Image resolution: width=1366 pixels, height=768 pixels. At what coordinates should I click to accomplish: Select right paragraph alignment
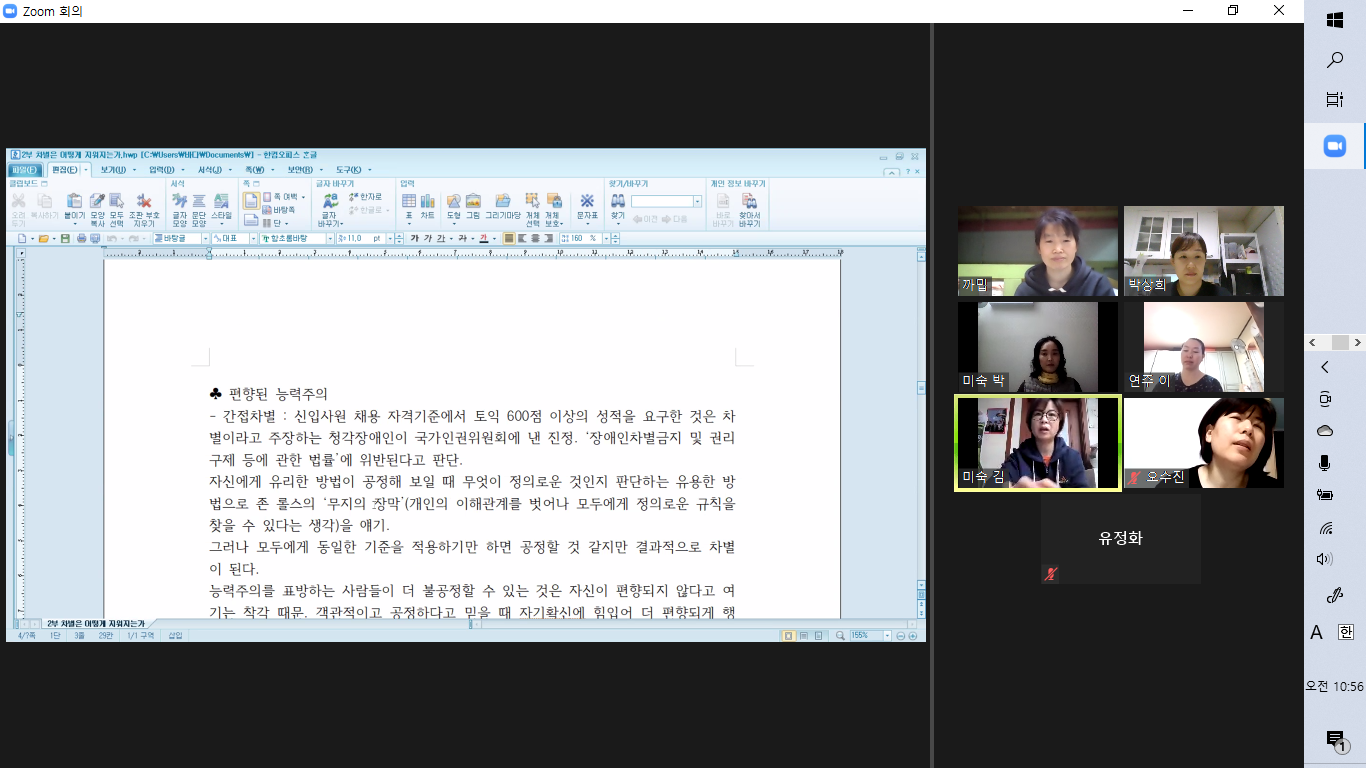(548, 239)
